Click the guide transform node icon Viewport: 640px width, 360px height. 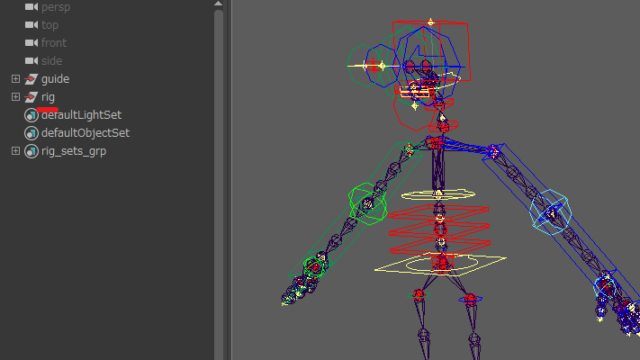[x=31, y=79]
